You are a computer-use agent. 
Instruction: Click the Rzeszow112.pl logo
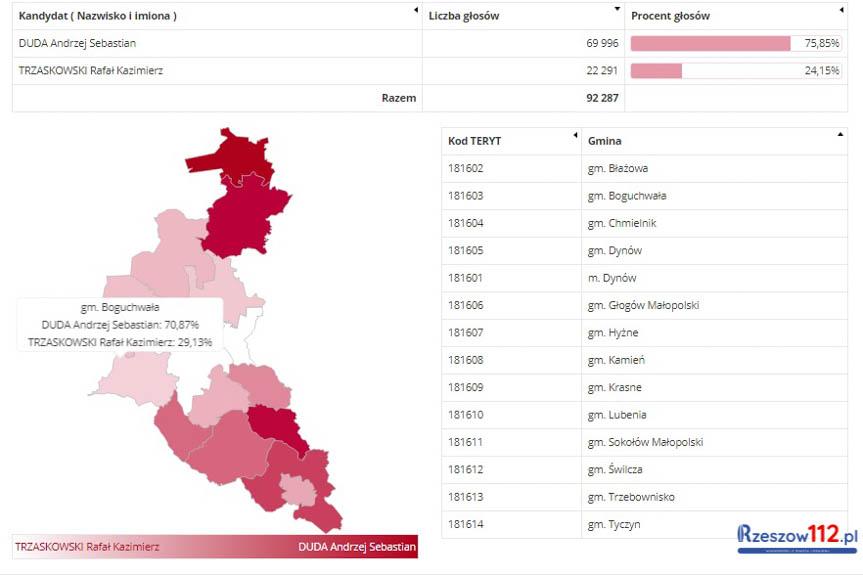coord(797,538)
